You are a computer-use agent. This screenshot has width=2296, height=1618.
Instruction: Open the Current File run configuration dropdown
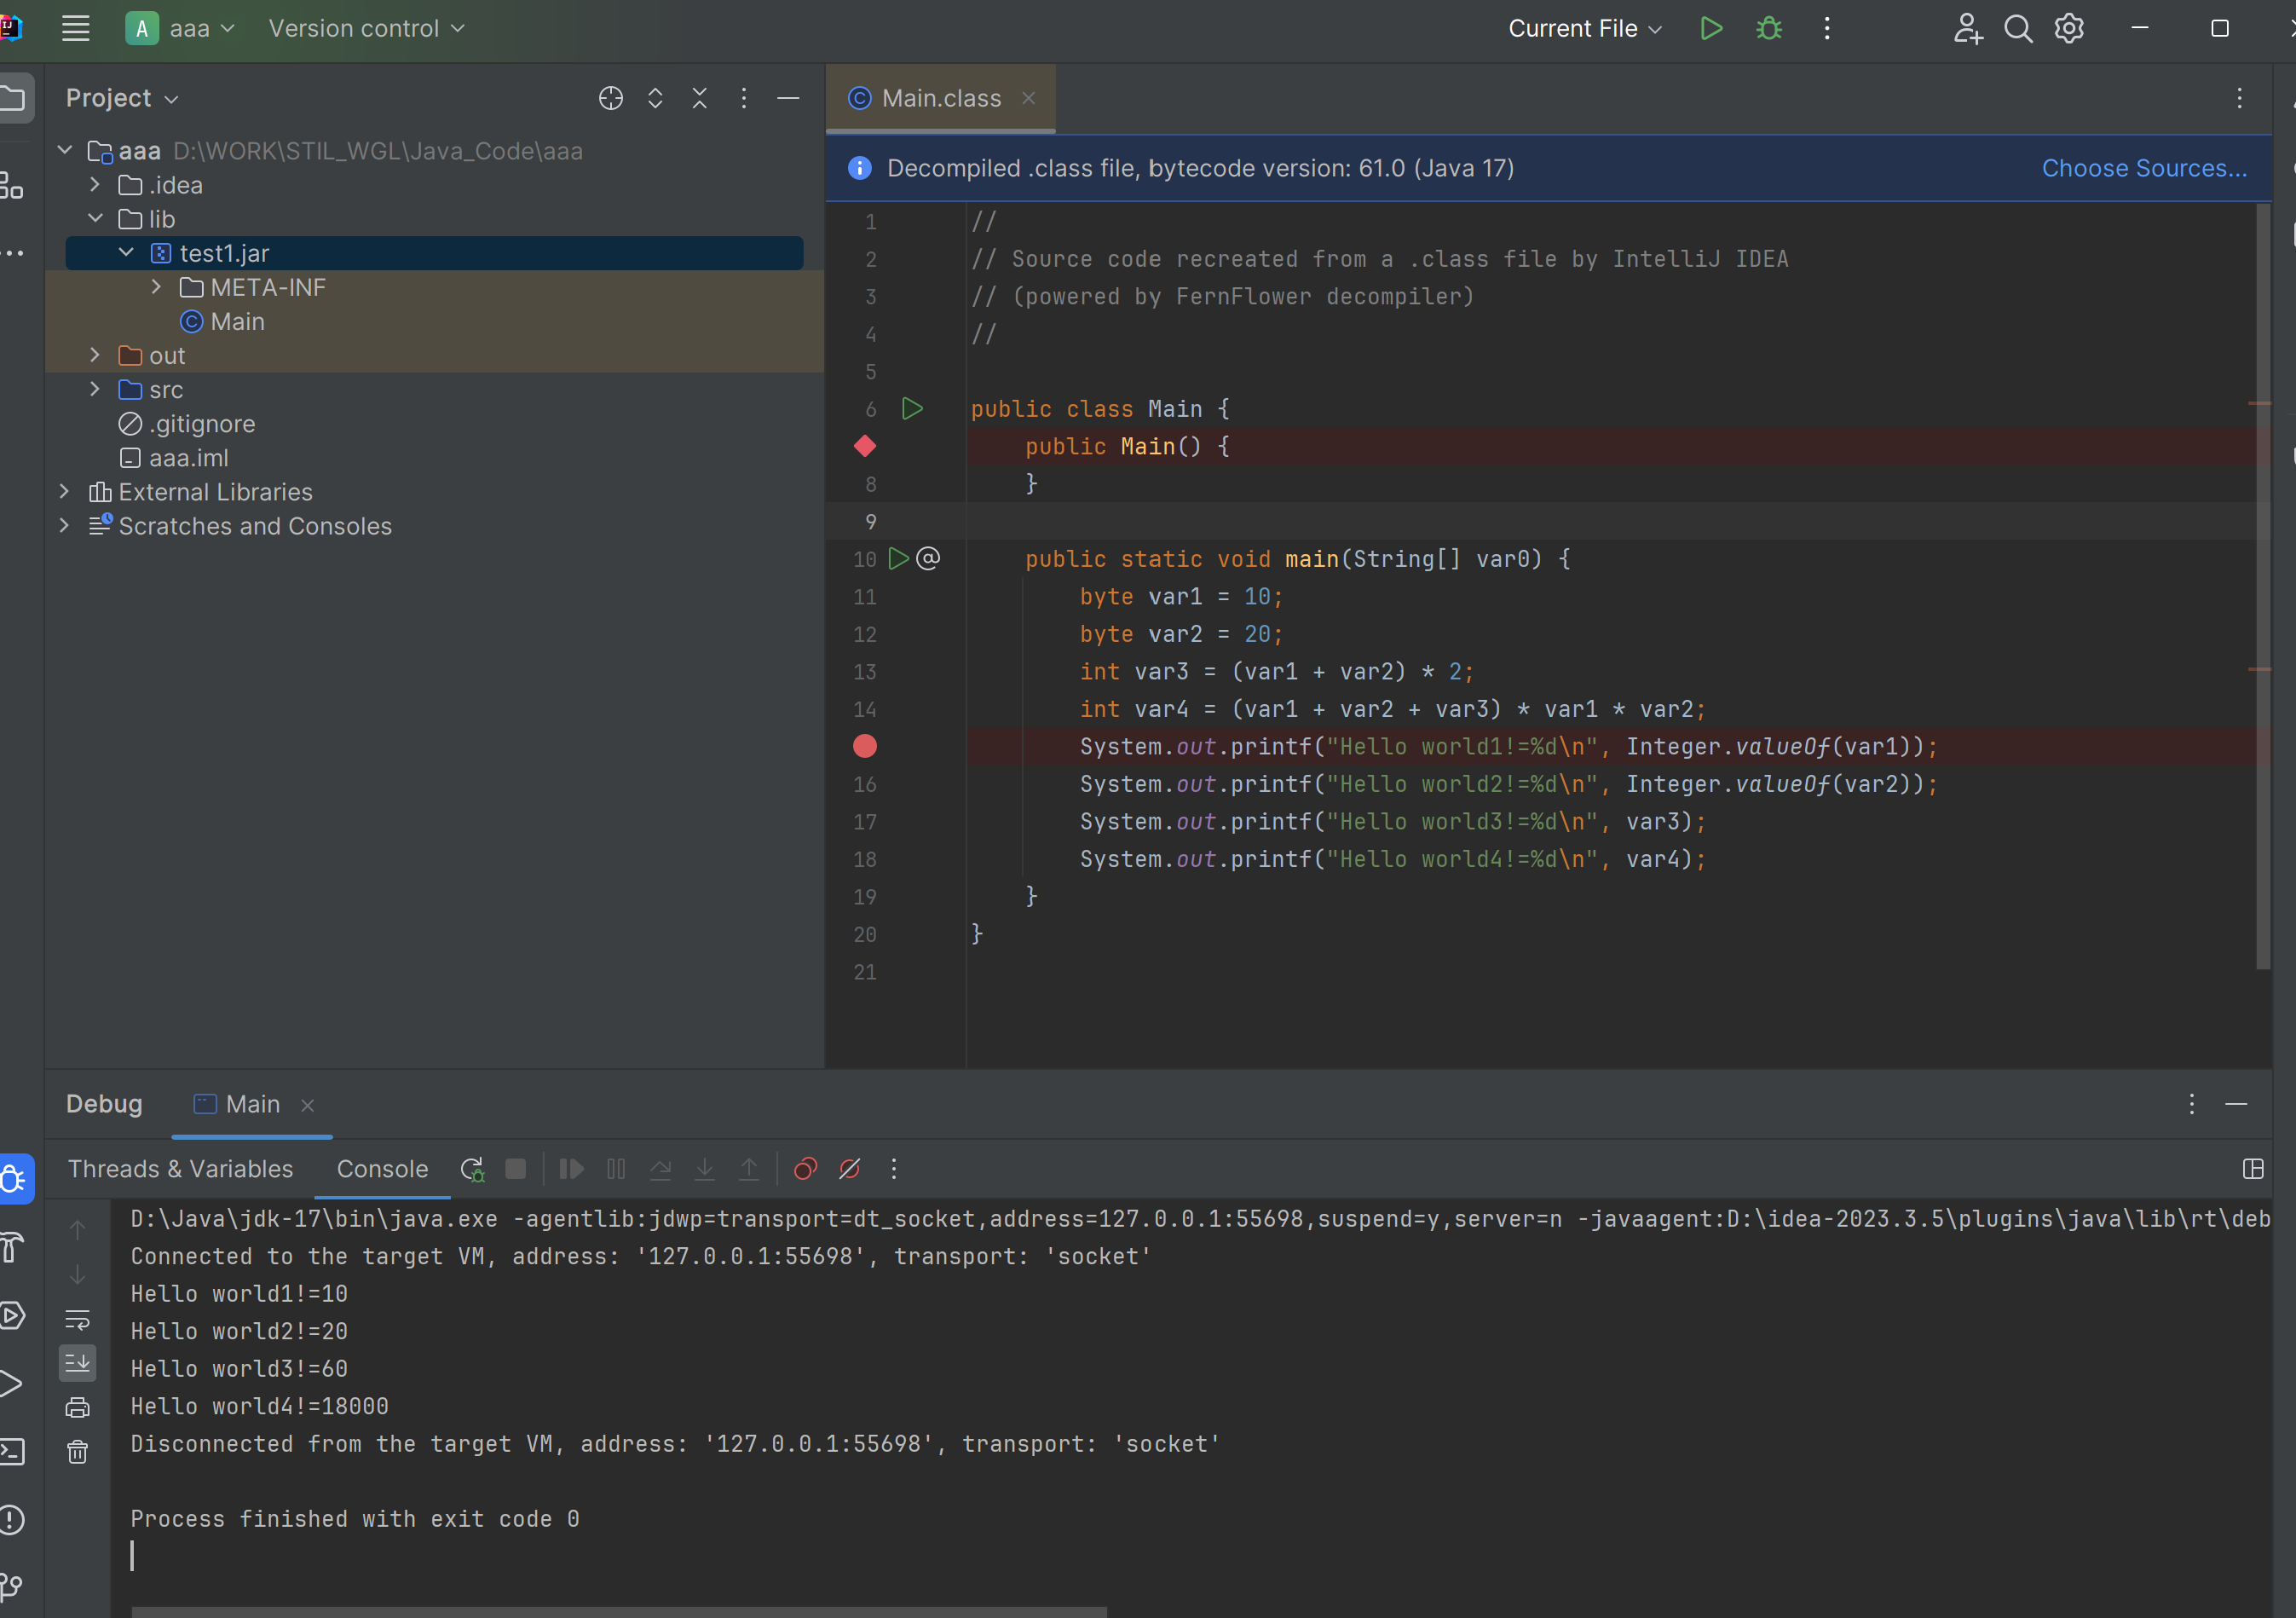pyautogui.click(x=1584, y=28)
